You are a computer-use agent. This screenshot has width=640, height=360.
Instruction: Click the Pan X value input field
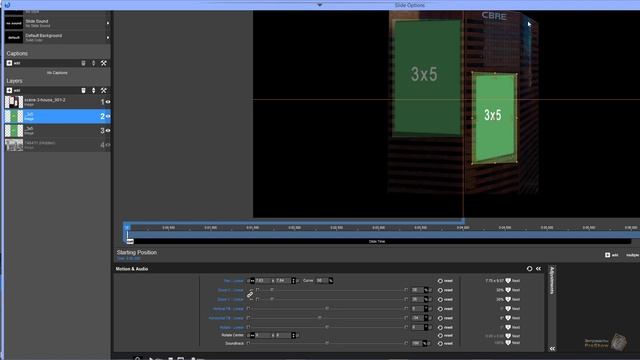click(x=263, y=281)
